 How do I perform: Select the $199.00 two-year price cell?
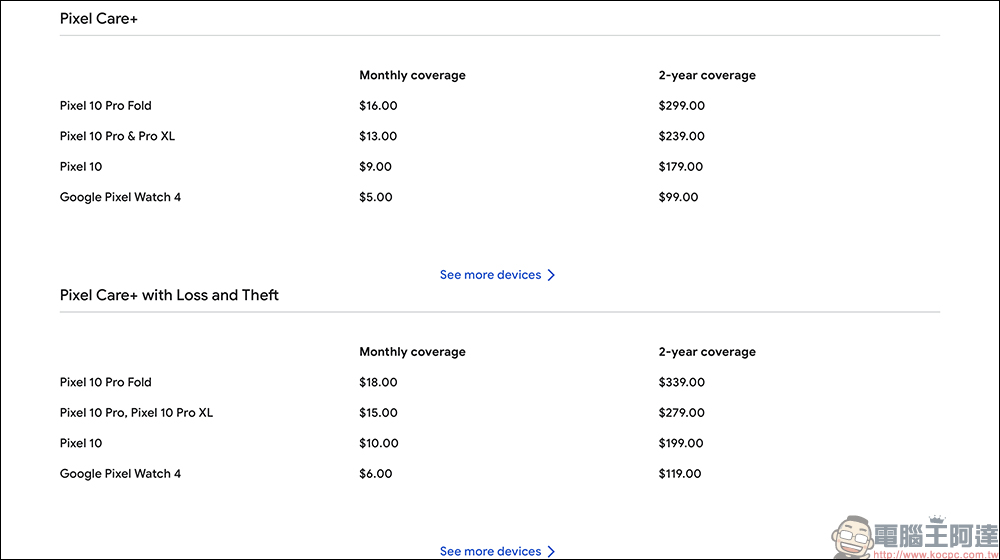681,443
